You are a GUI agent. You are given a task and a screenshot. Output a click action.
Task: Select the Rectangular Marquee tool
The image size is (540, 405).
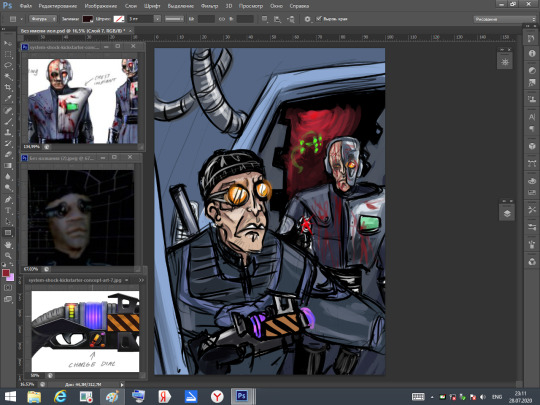pos(8,54)
